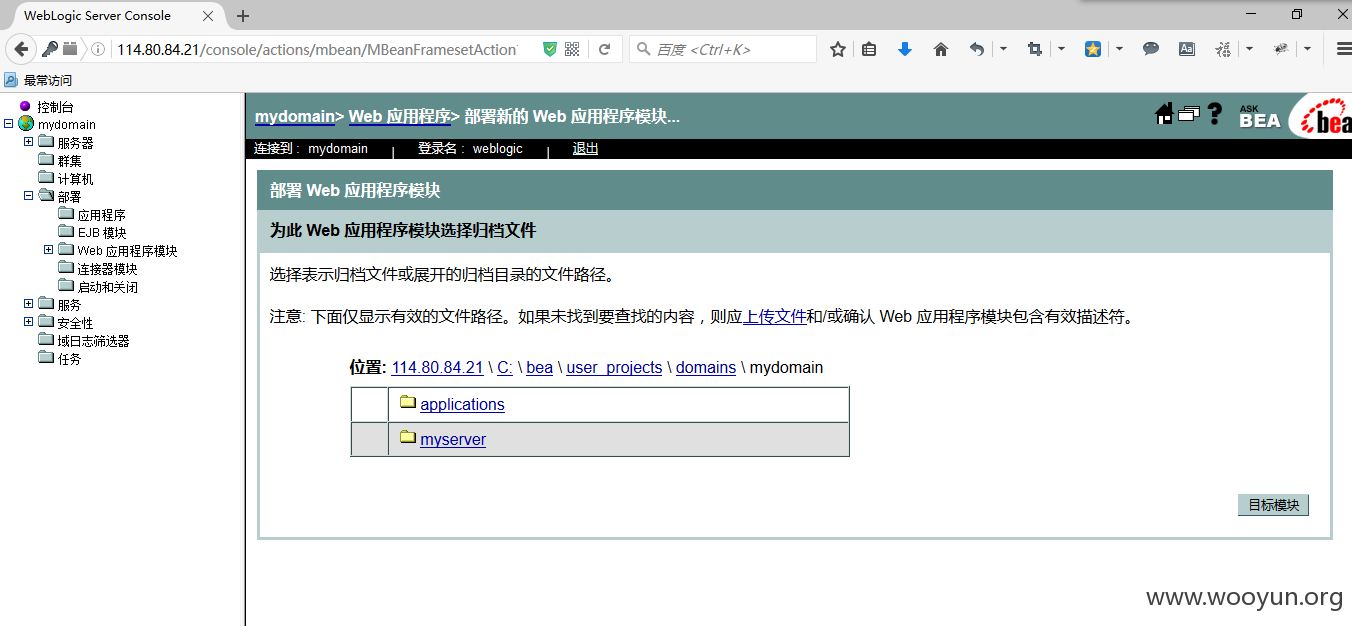This screenshot has width=1352, height=626.
Task: Open the dropdown arrow next to the undo icon
Action: (1003, 49)
